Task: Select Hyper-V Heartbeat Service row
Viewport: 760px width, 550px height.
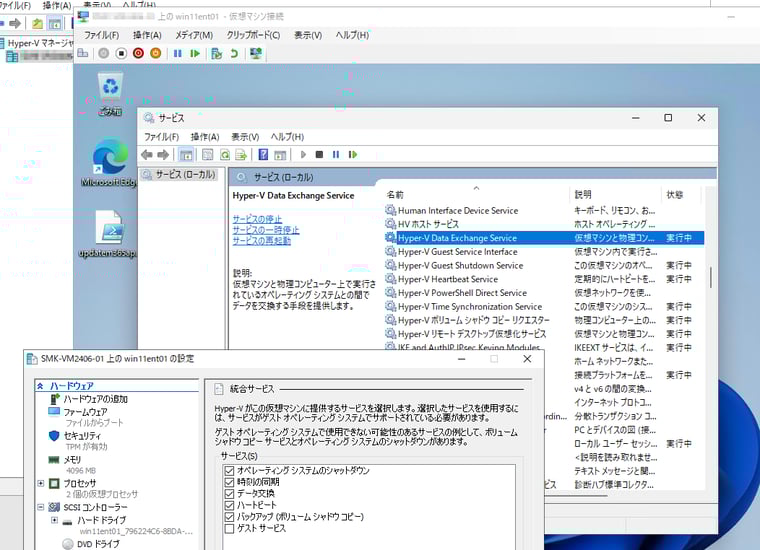Action: [x=544, y=279]
